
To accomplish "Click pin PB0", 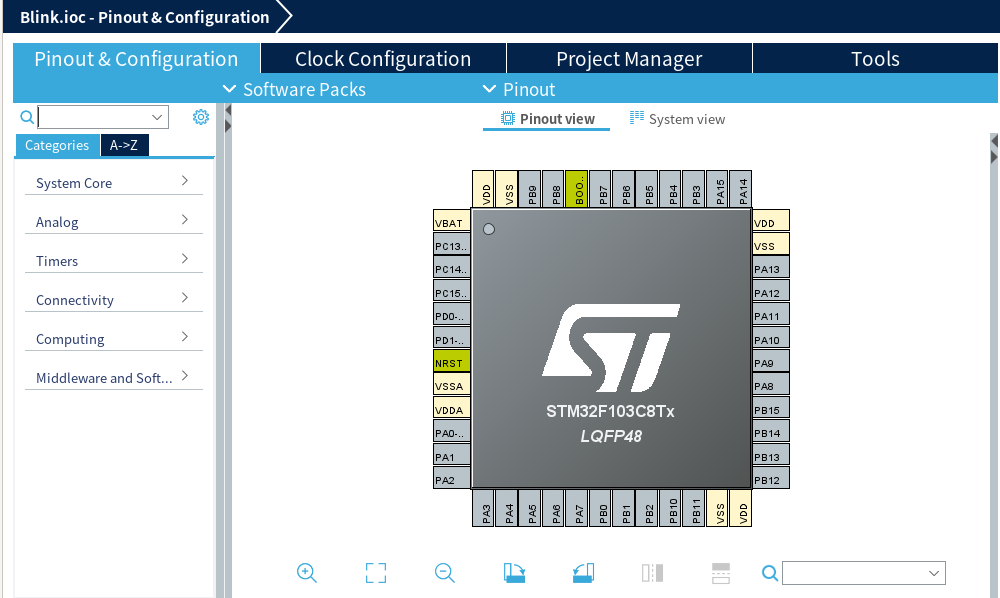I will point(600,509).
